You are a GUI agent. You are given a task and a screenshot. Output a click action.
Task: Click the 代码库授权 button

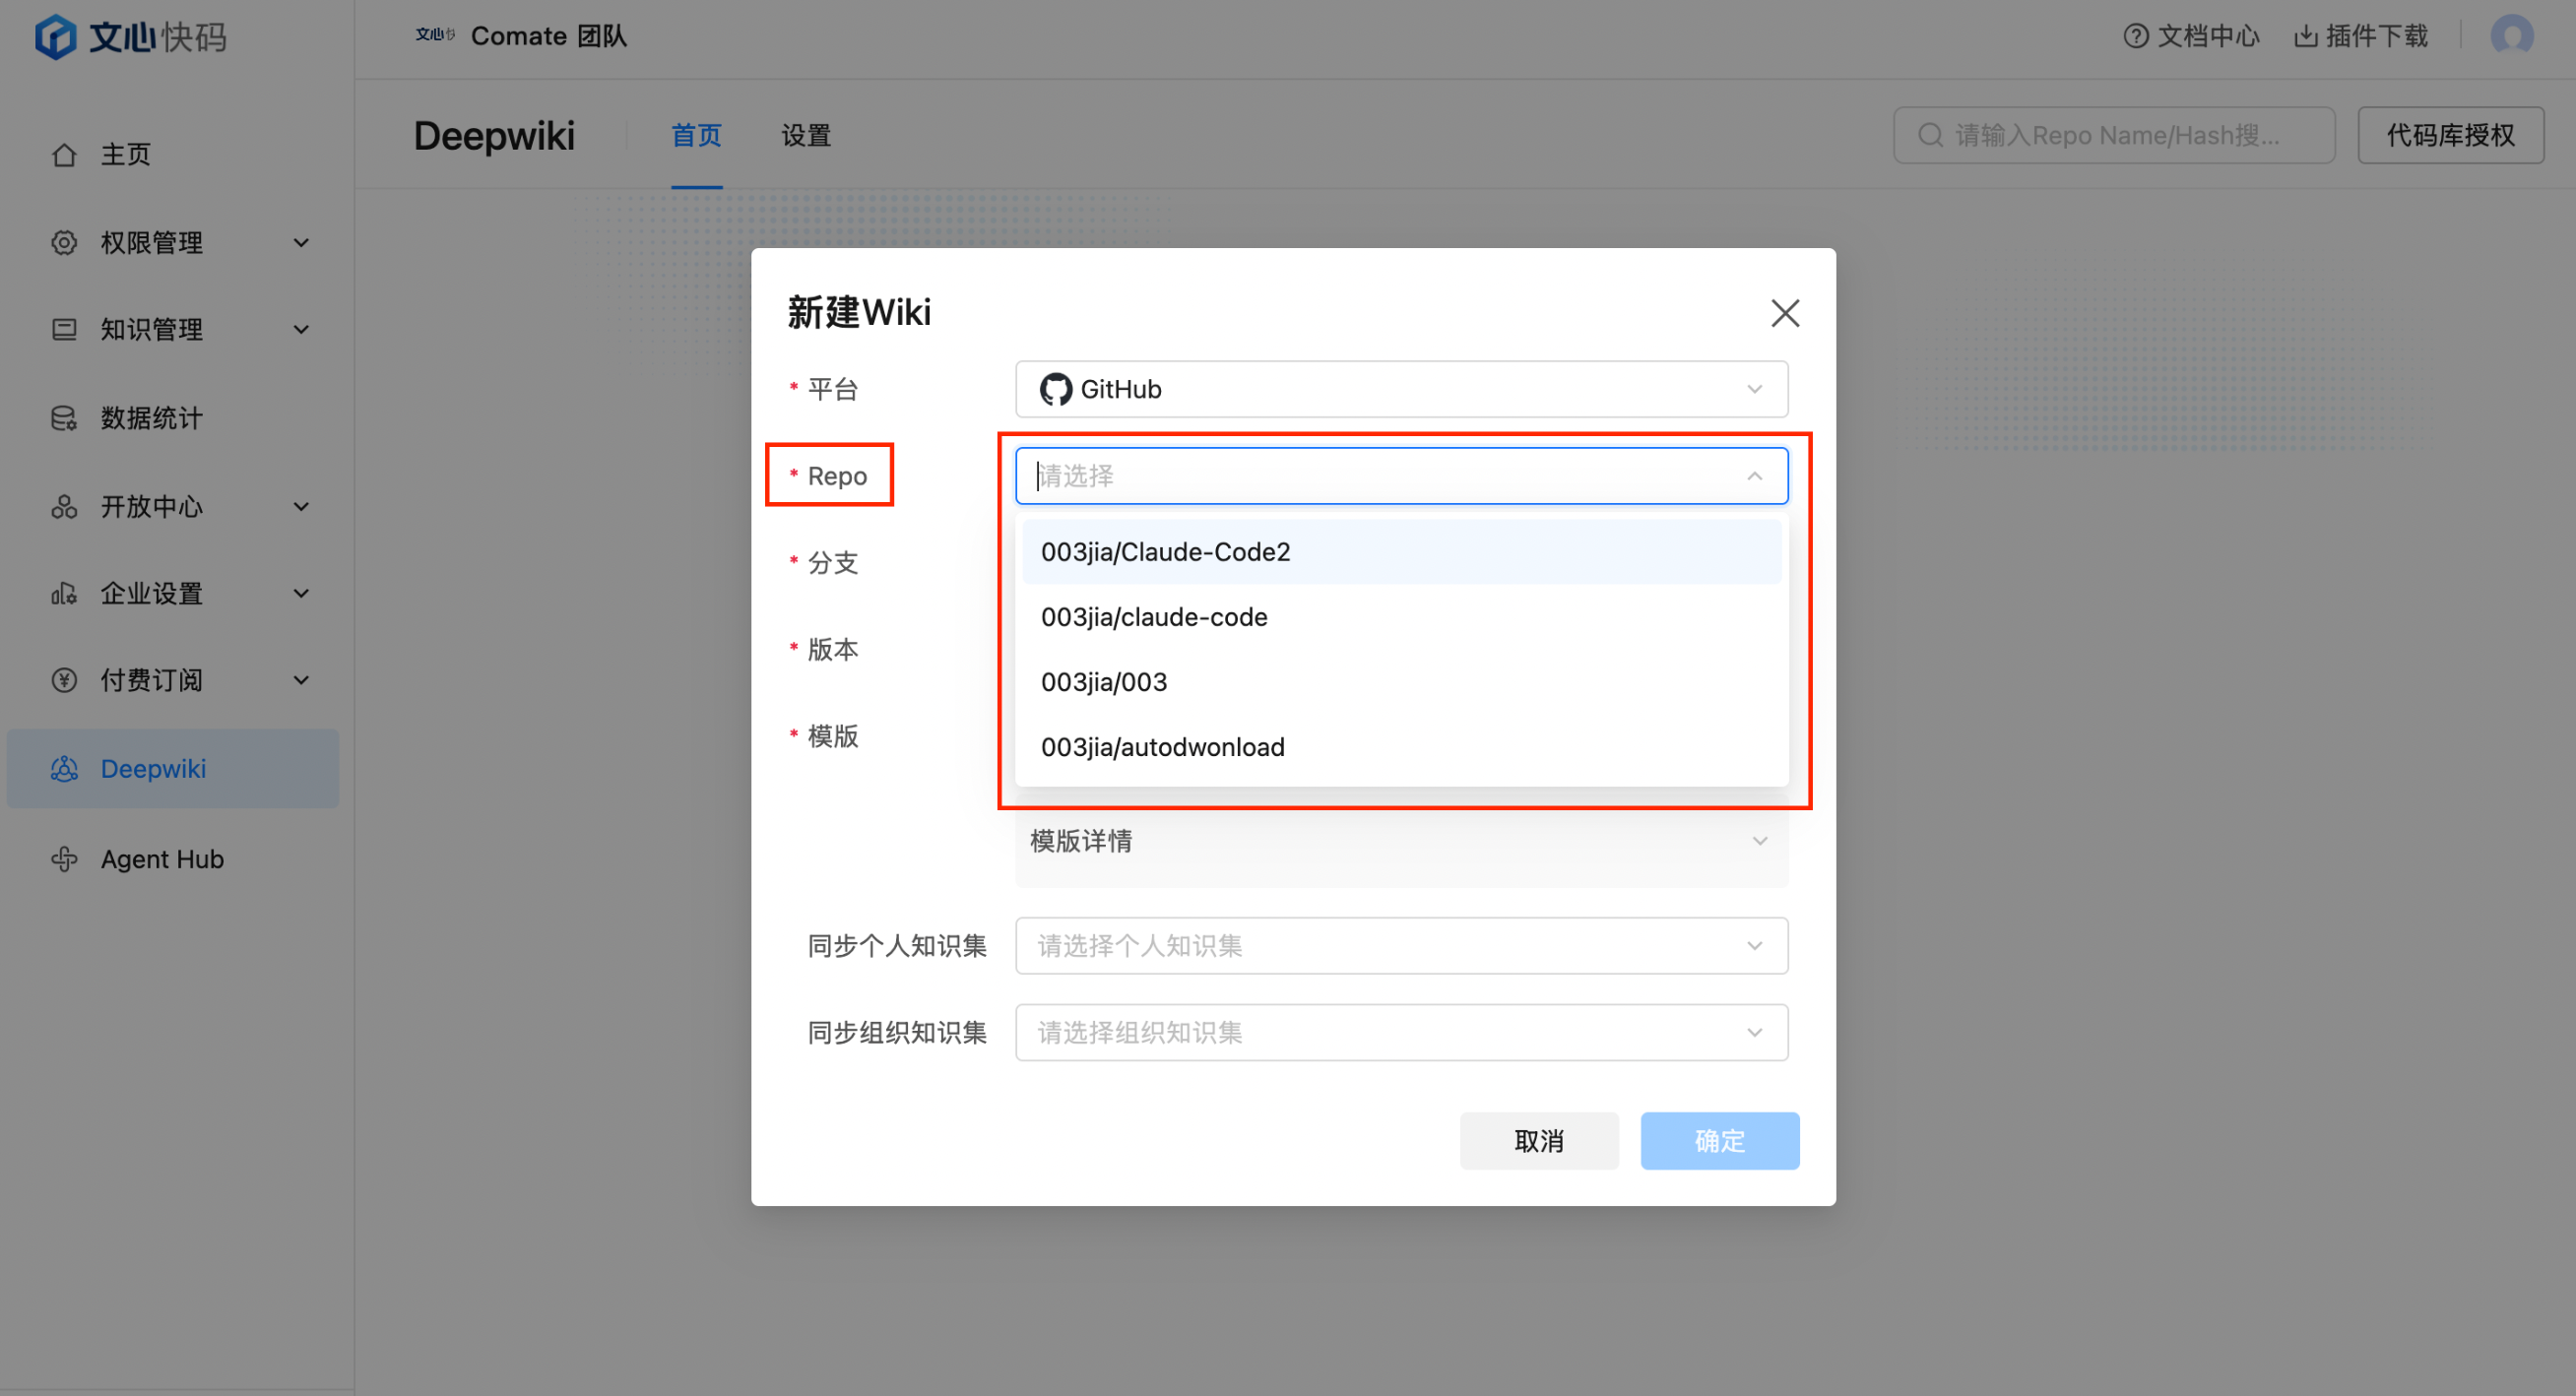(2451, 135)
